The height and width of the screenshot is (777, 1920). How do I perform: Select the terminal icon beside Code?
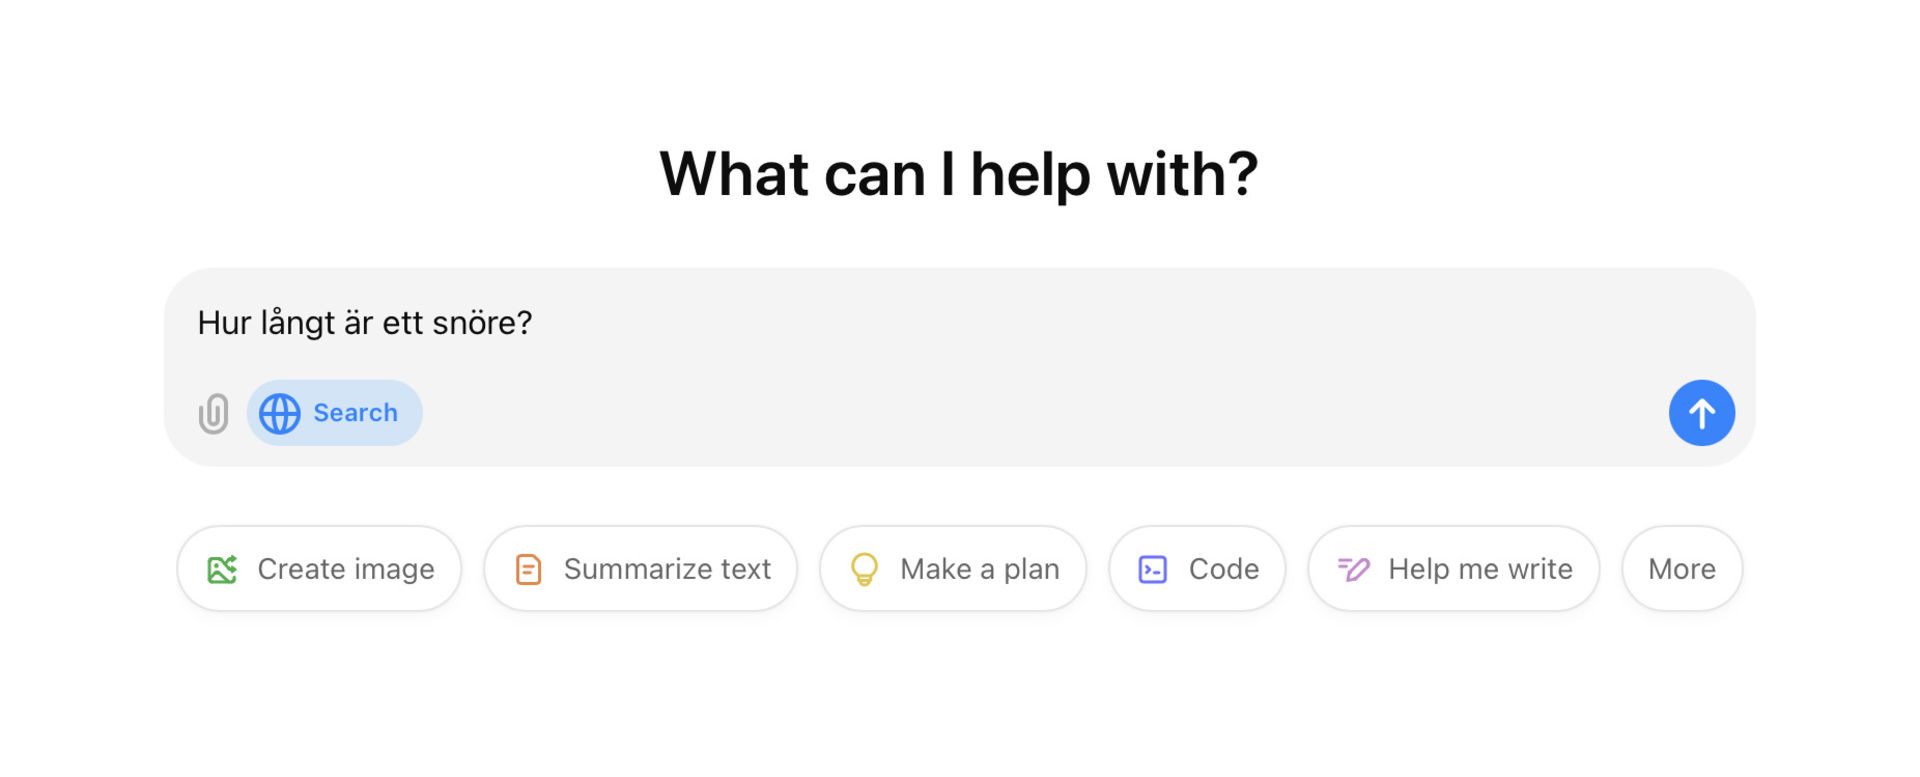click(1154, 568)
